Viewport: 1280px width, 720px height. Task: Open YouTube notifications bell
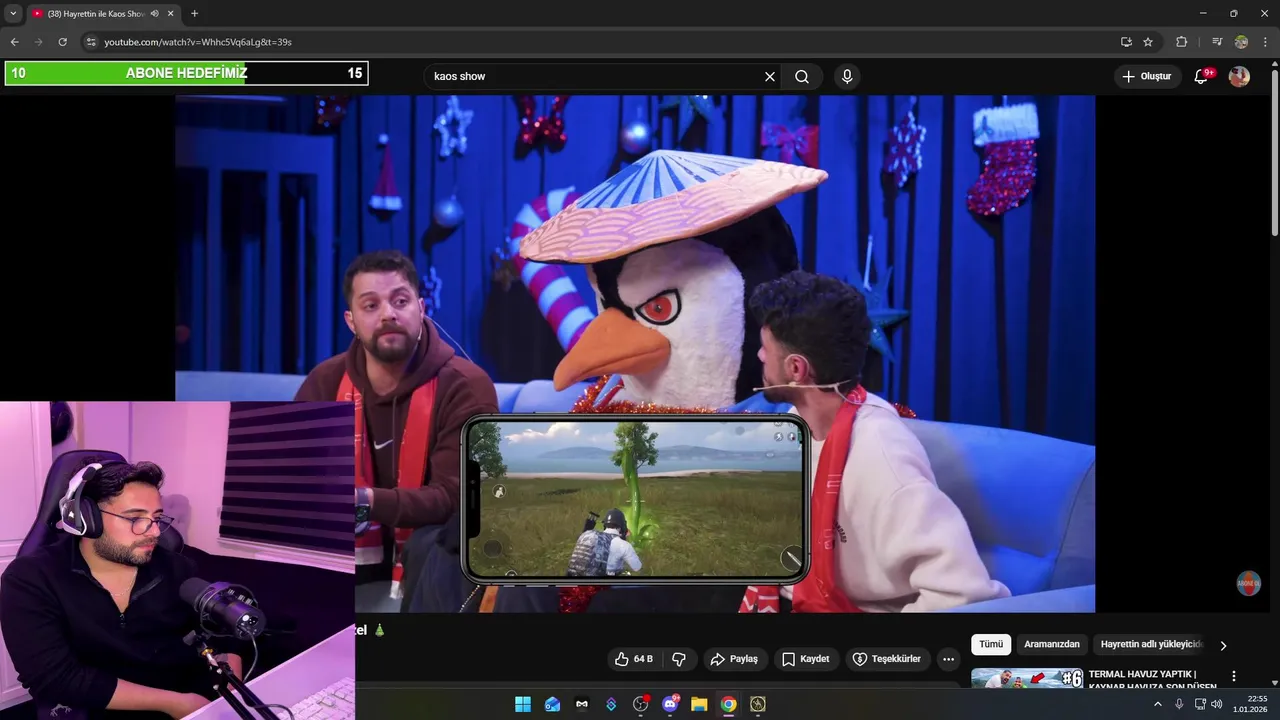pyautogui.click(x=1202, y=76)
